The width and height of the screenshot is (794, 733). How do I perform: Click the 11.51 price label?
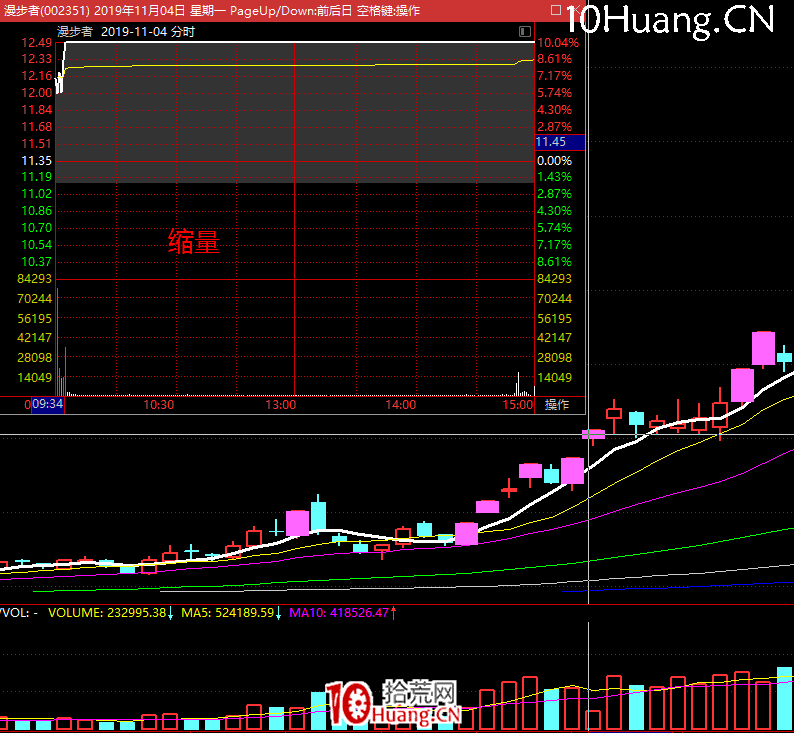[x=36, y=144]
